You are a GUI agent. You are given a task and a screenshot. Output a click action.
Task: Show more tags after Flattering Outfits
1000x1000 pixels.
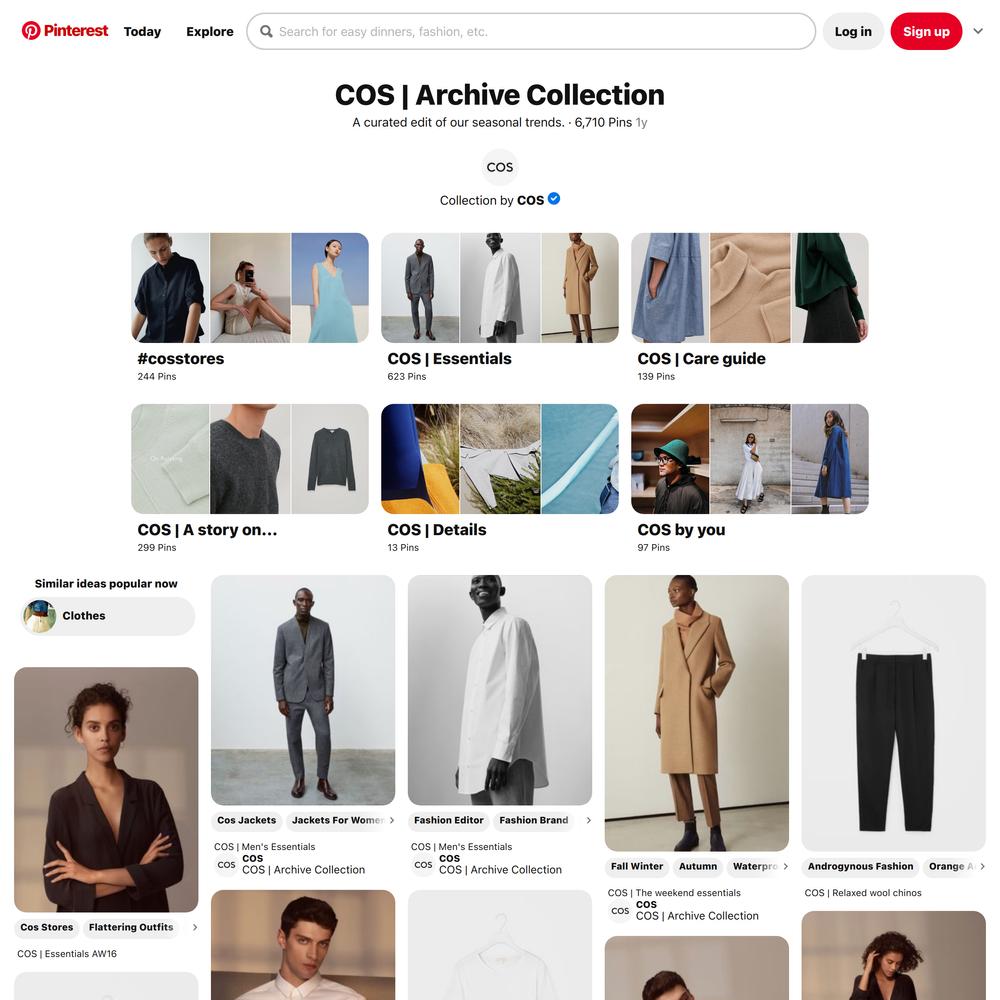click(195, 927)
